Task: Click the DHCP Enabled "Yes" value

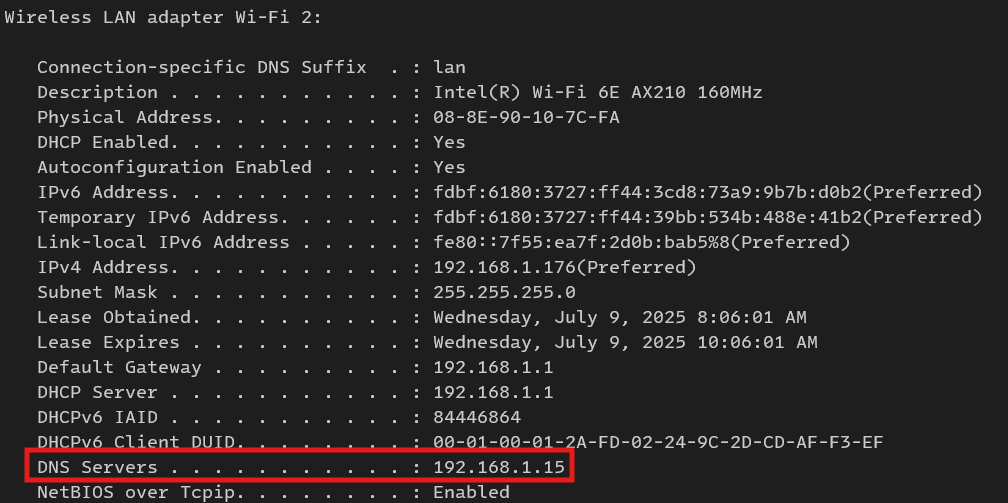Action: 450,142
